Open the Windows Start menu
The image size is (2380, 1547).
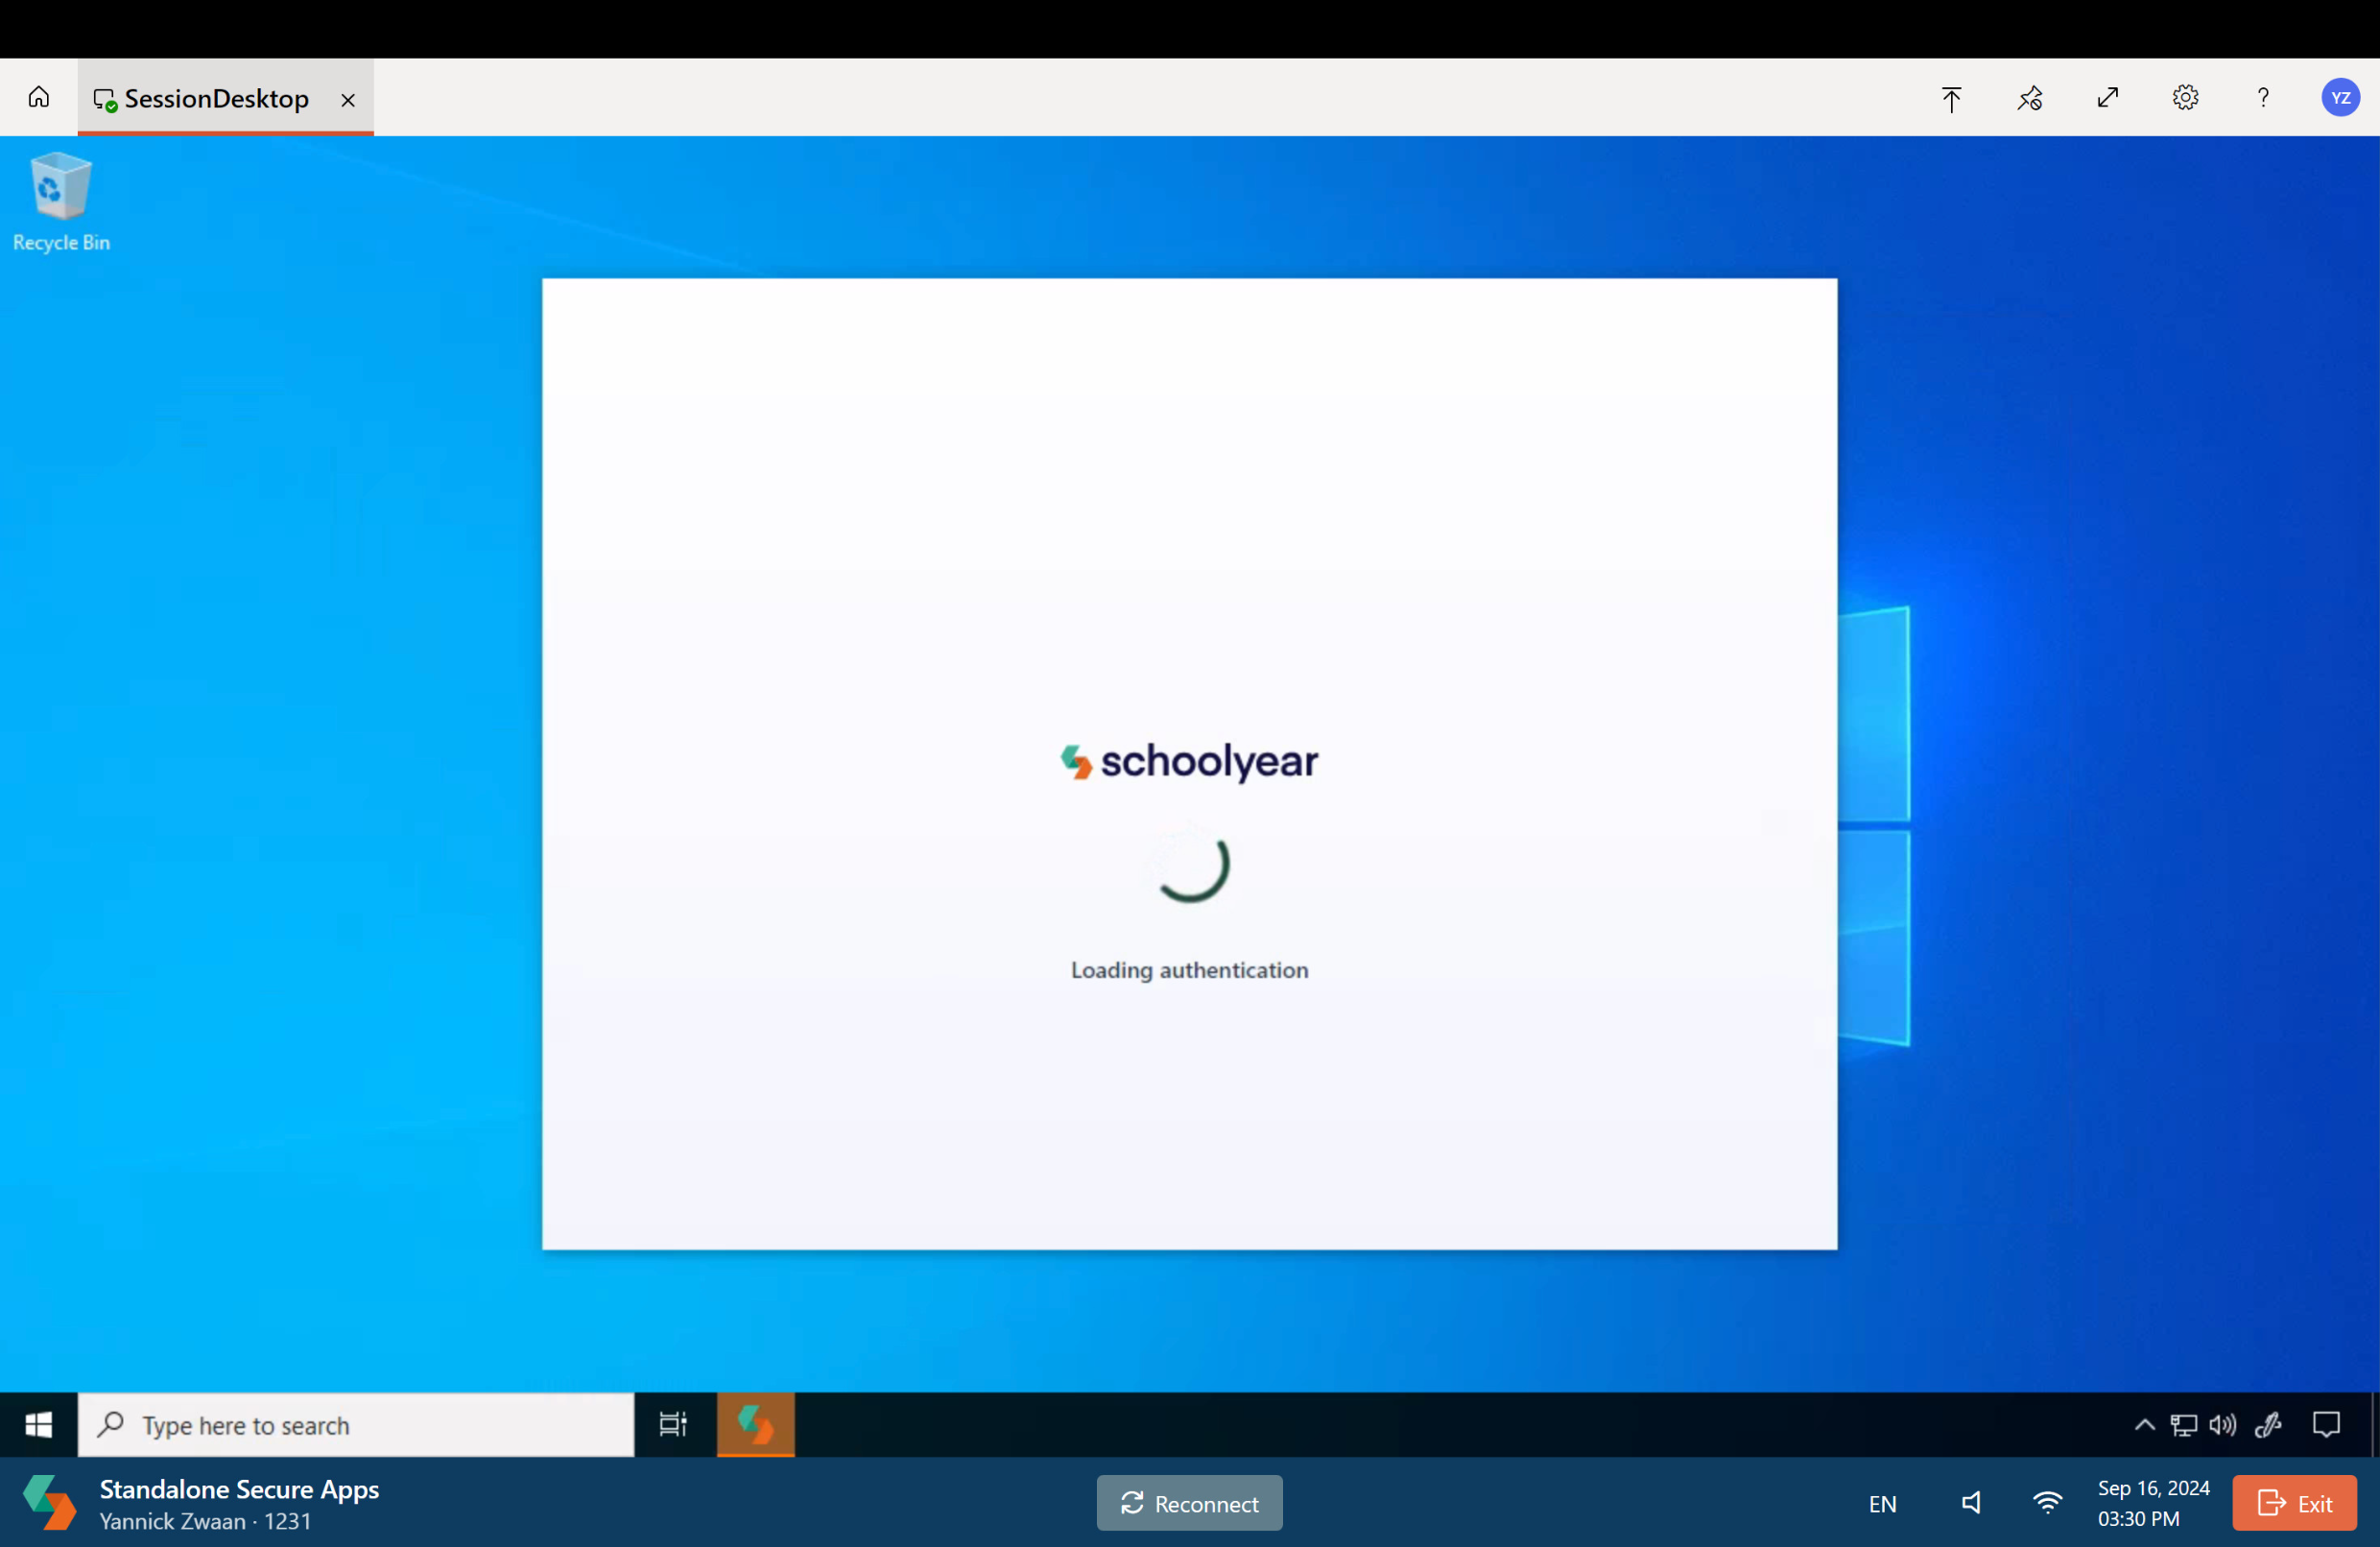39,1424
